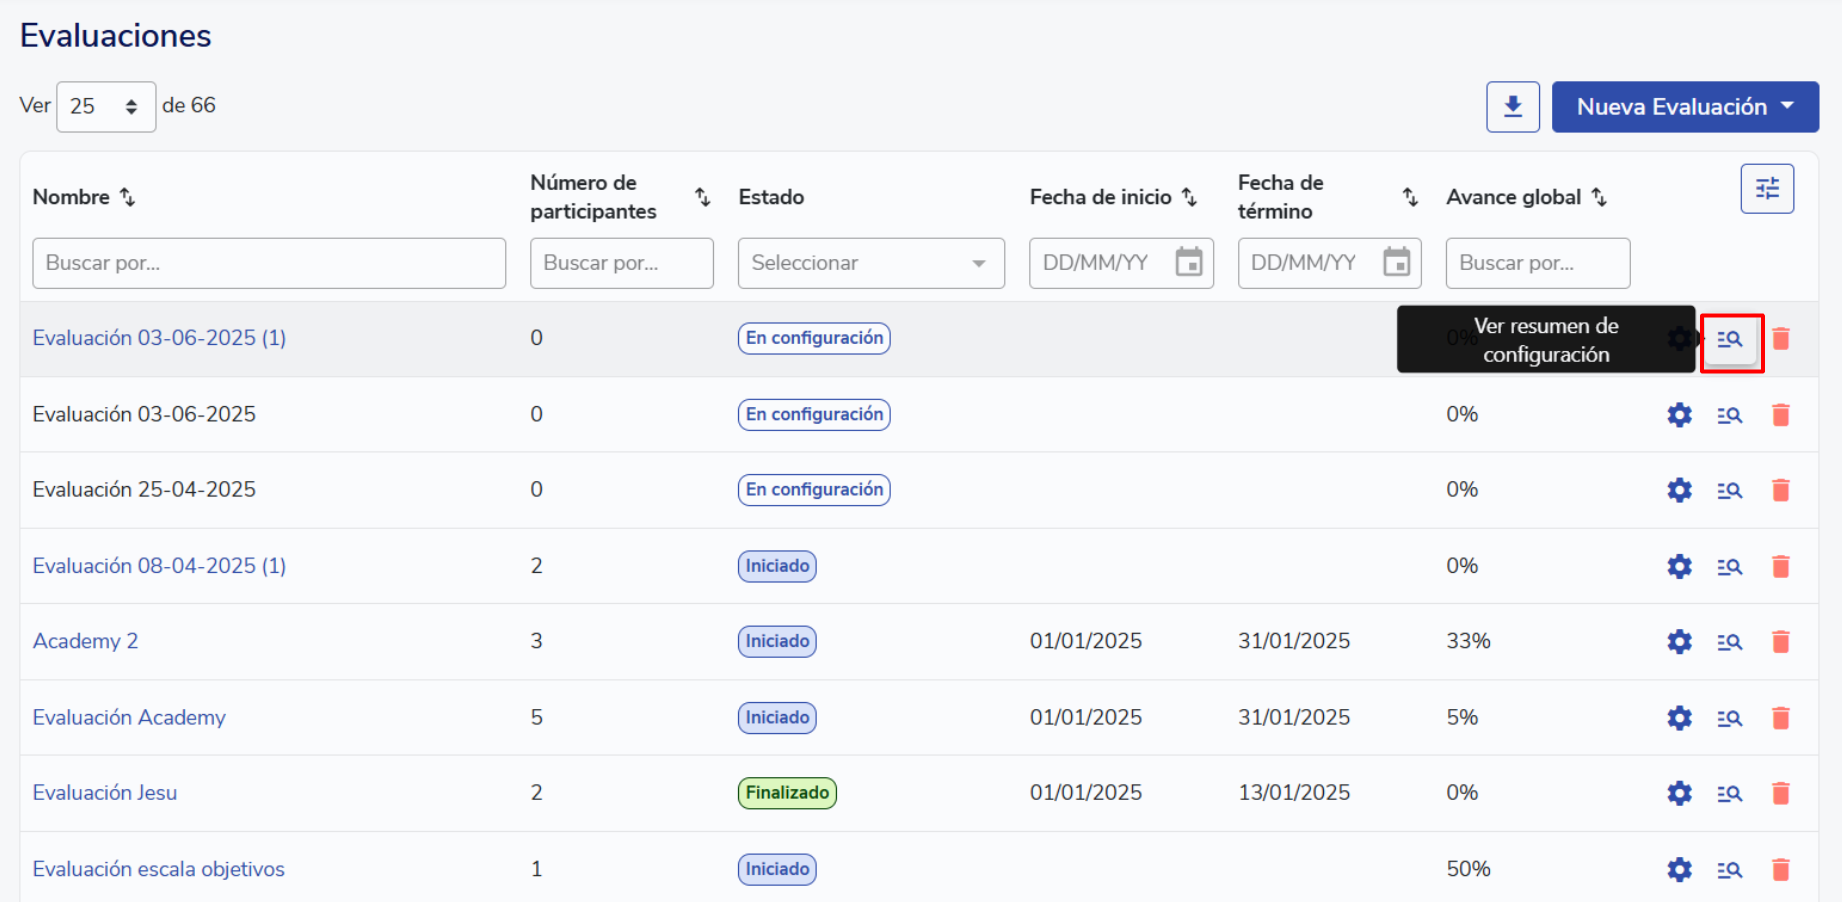Change the rows-per-page selector showing 25
Image resolution: width=1842 pixels, height=902 pixels.
click(x=105, y=107)
